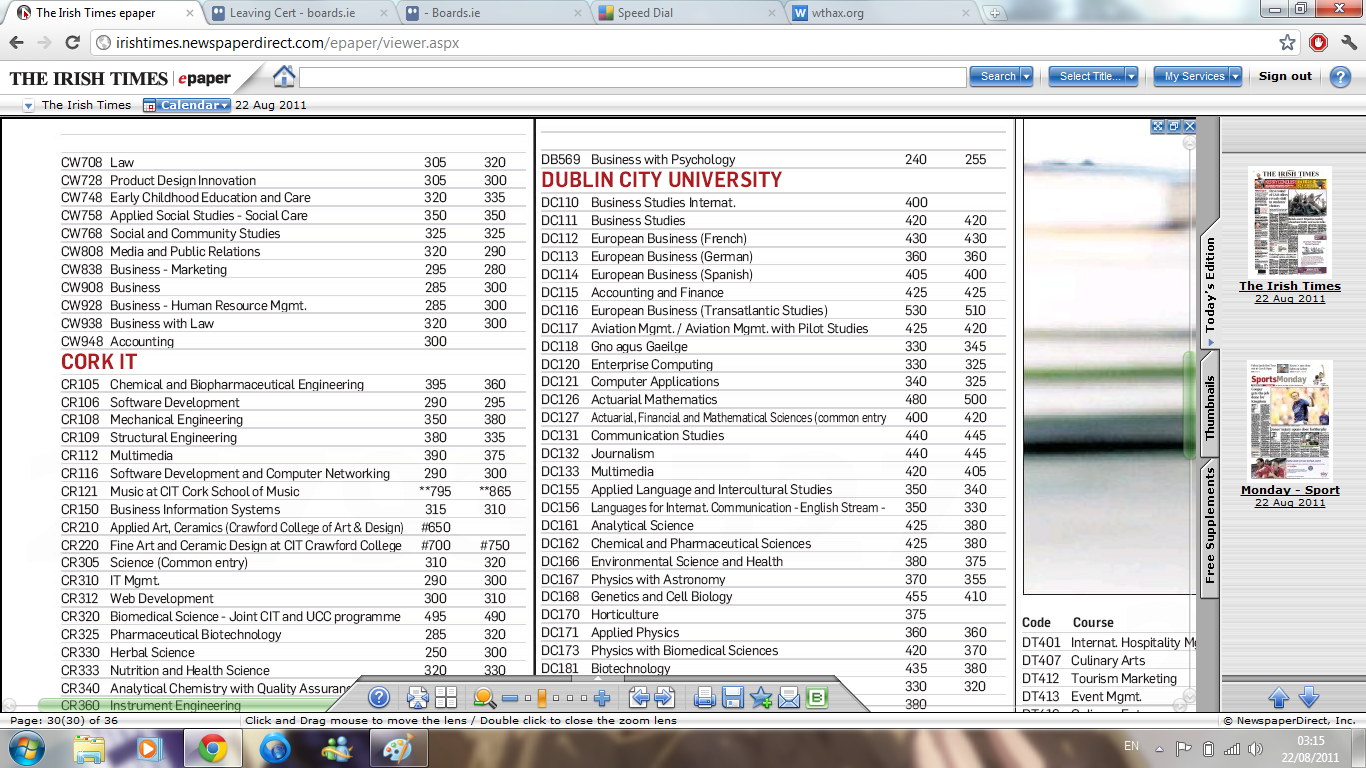Screen dimensions: 1366x768
Task: Click the restore icon on the zoom lens panel
Action: point(1174,126)
